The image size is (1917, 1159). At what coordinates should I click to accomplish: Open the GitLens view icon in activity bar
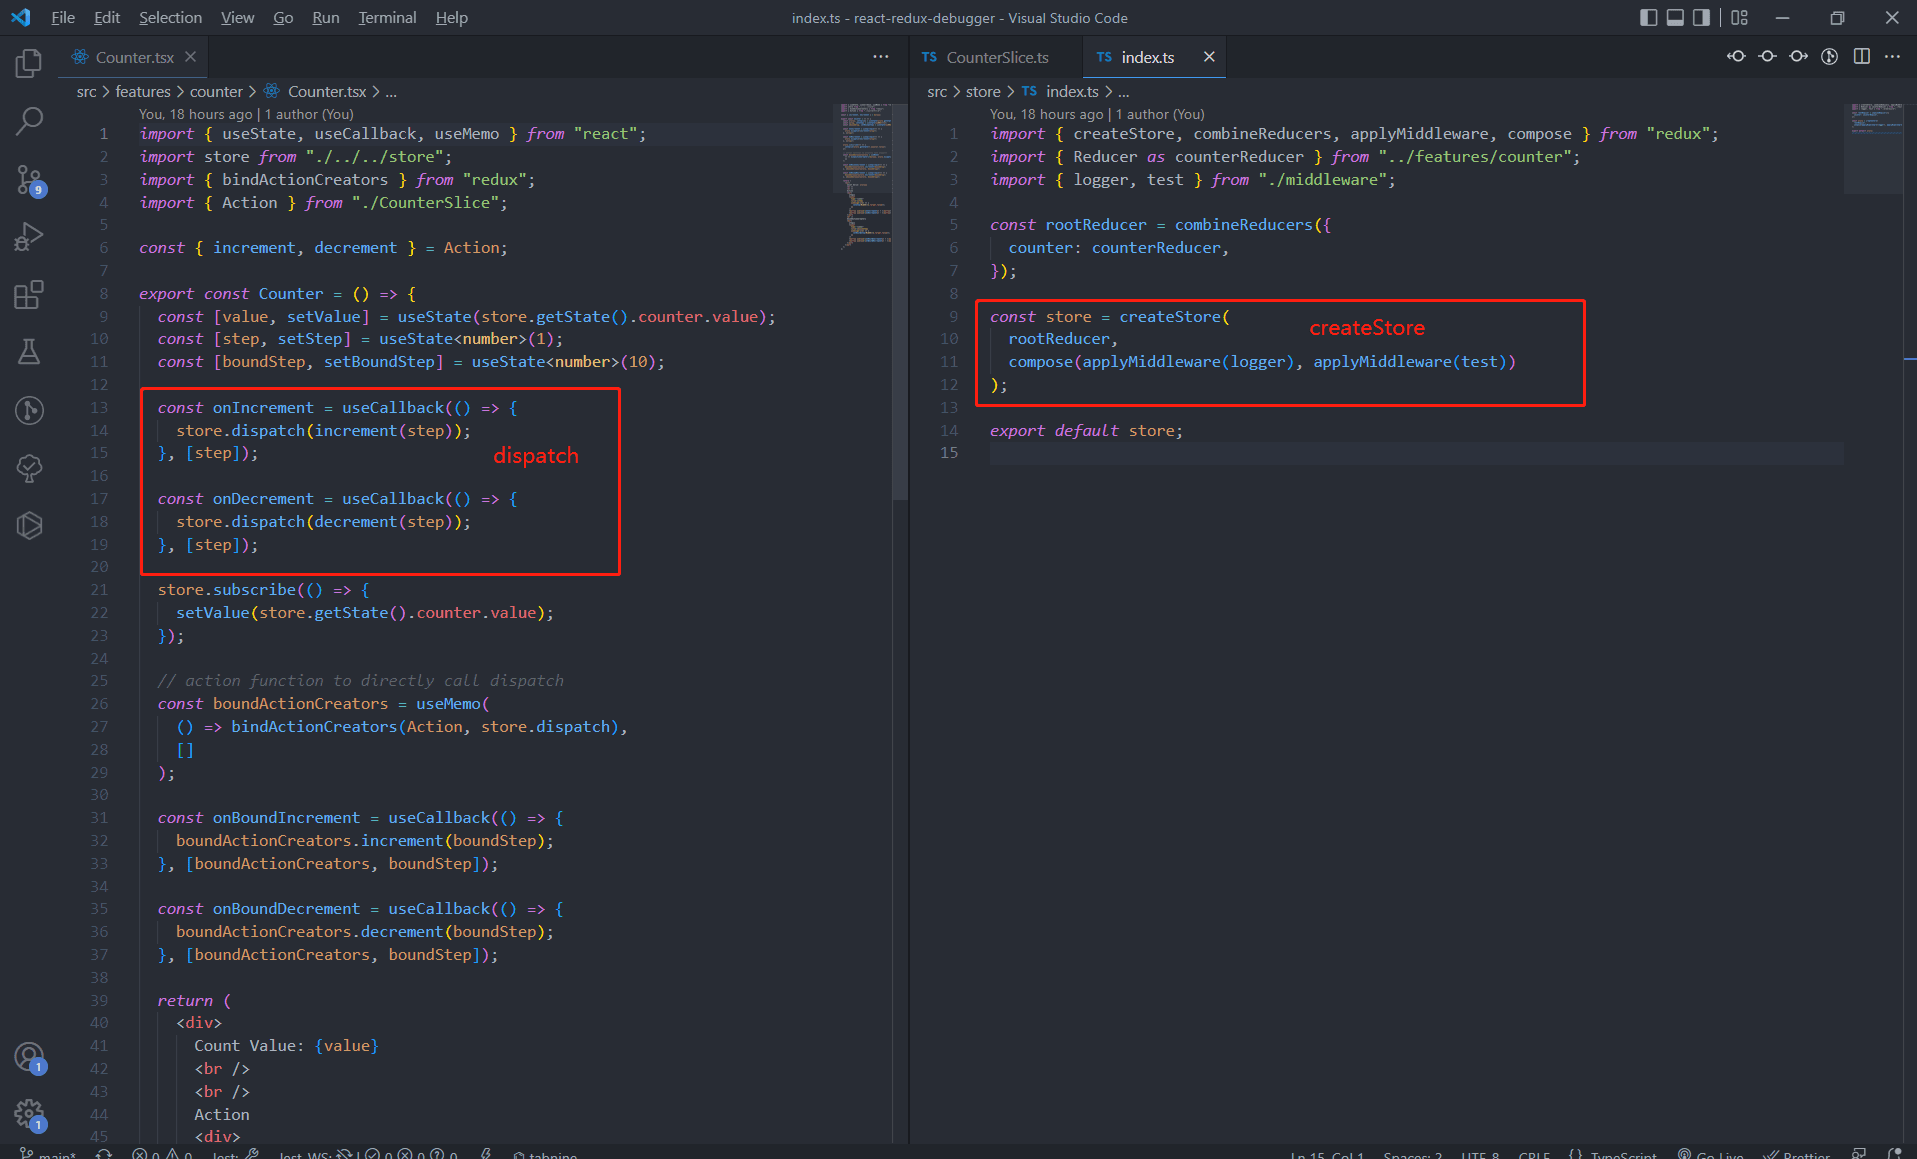click(x=29, y=410)
